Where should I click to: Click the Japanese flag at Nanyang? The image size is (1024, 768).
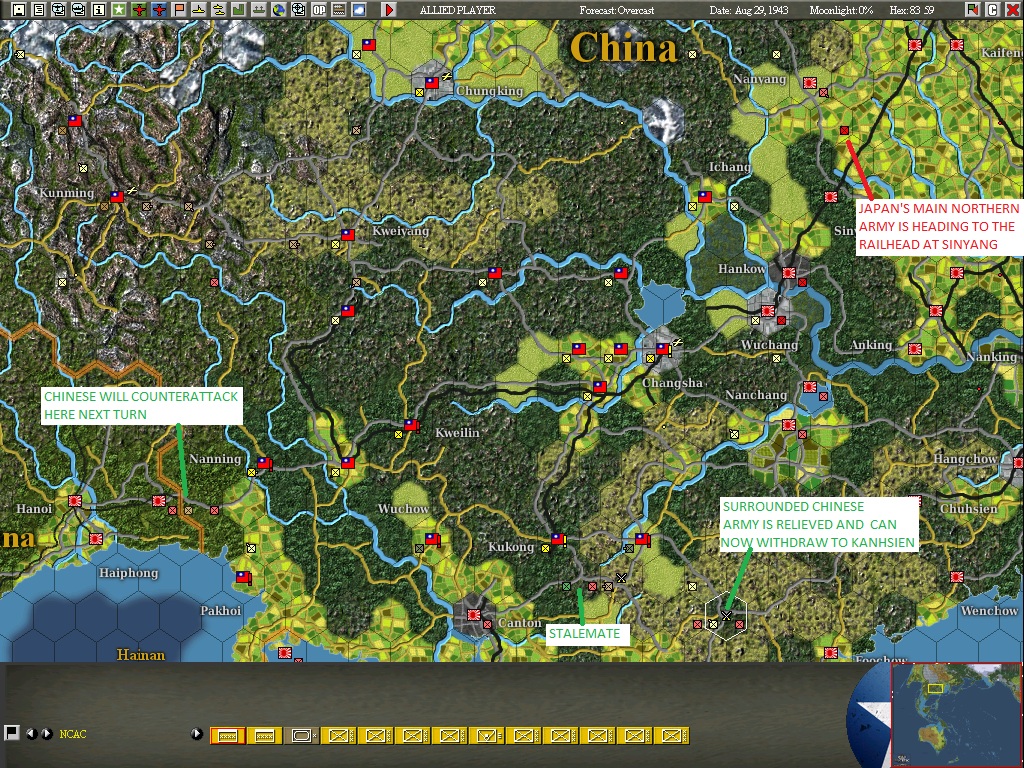(x=810, y=83)
